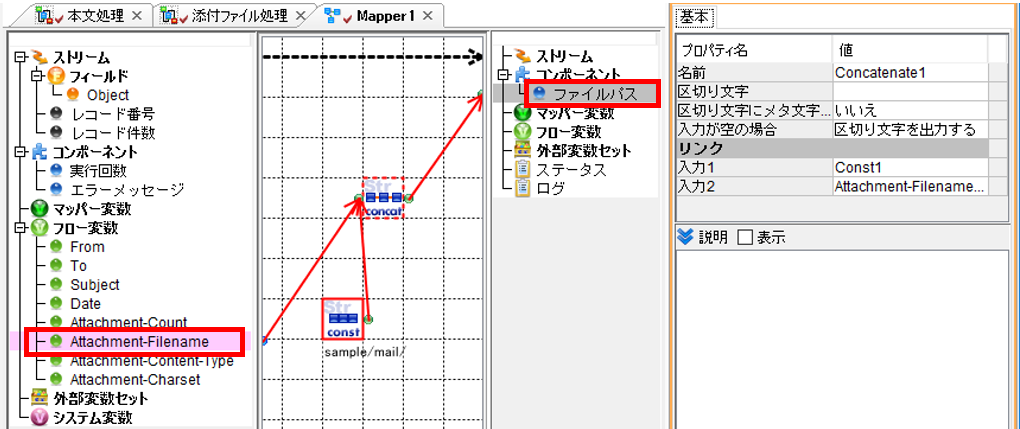Screen dimensions: 1020x429
Task: Click the right マッパー変数 icon
Action: 522,113
